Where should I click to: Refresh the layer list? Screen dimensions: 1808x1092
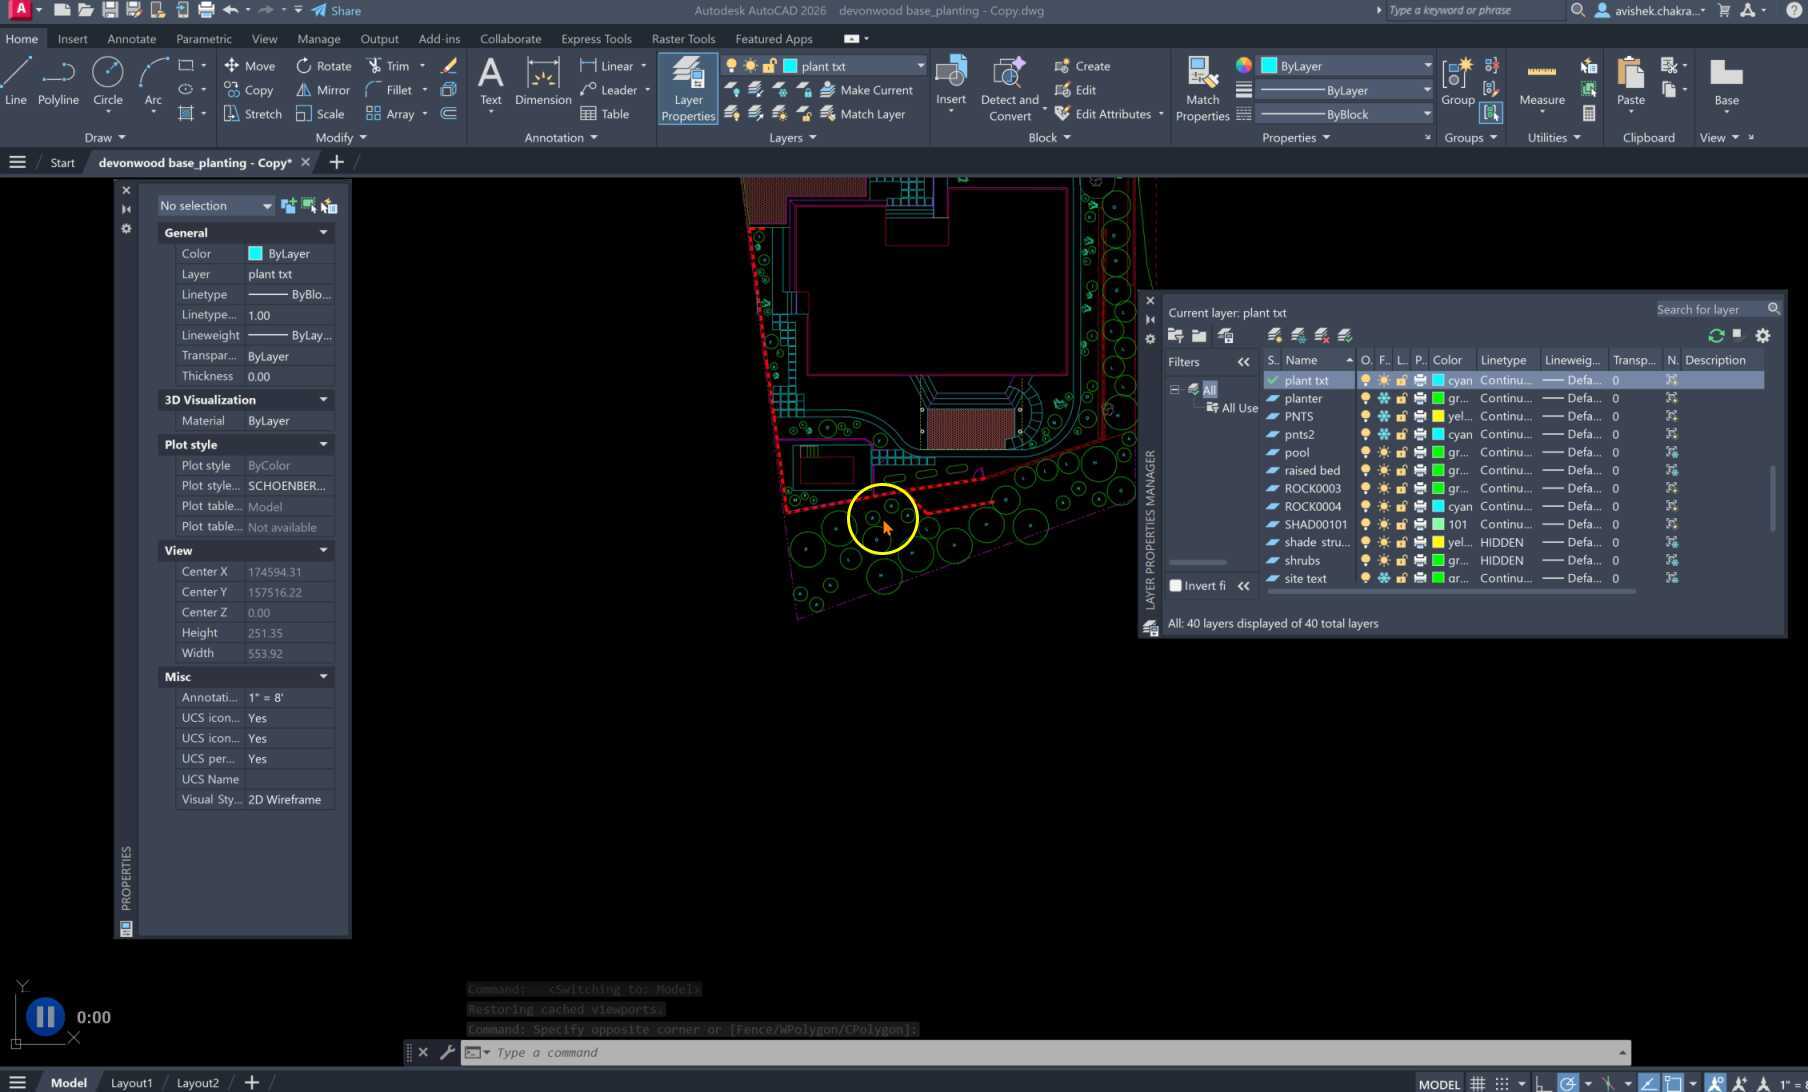[1716, 336]
